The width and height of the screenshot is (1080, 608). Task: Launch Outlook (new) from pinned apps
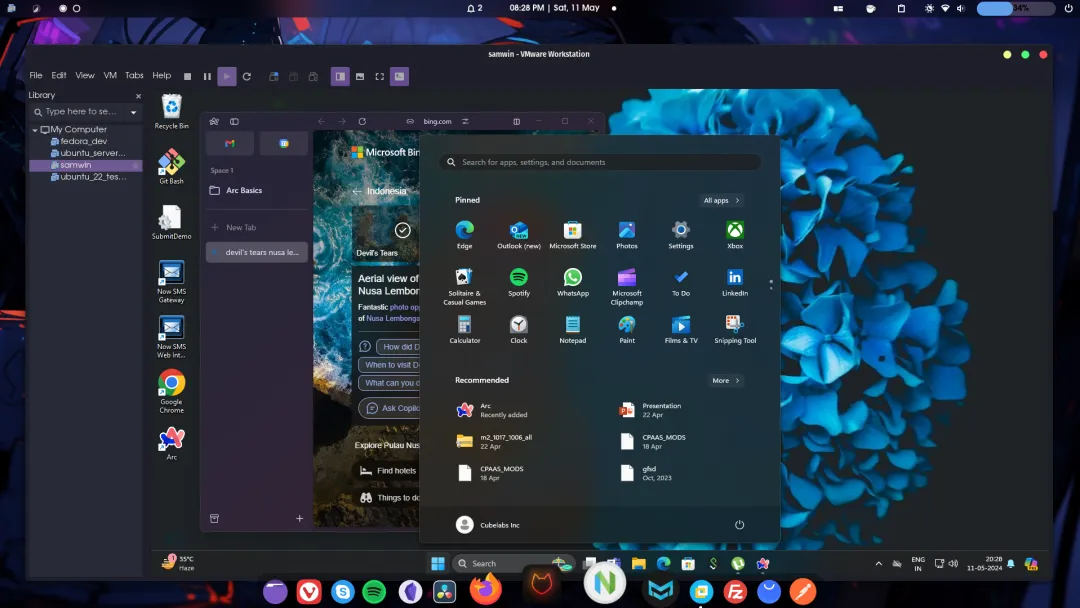519,235
